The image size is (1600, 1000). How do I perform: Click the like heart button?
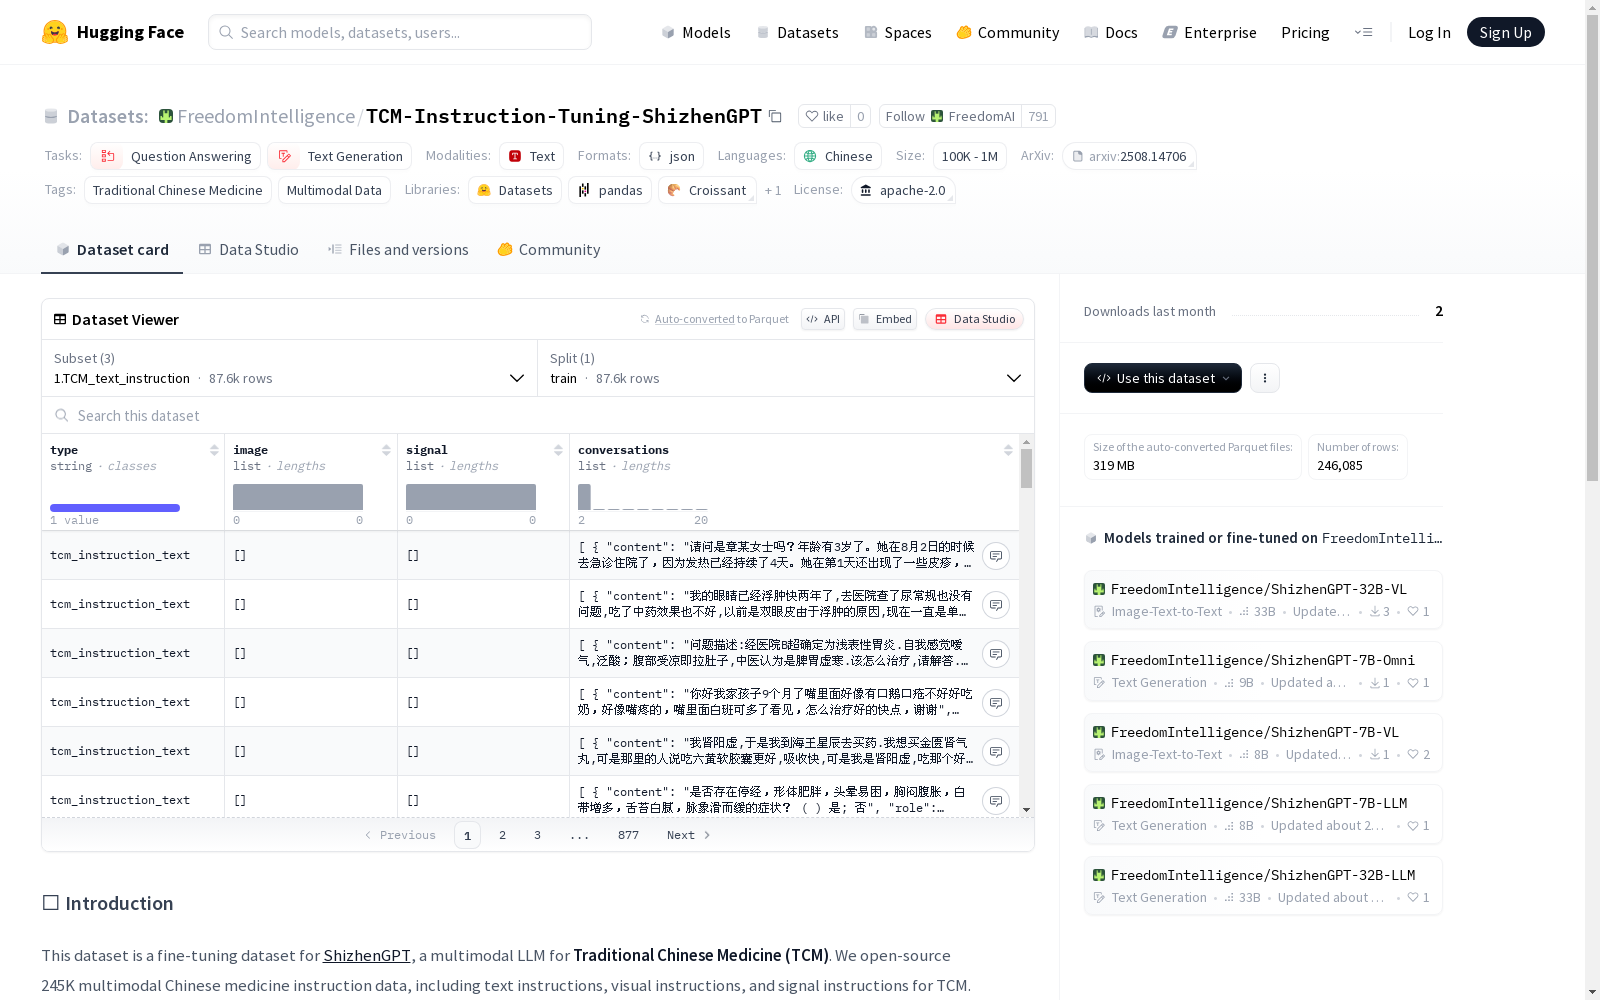point(825,117)
